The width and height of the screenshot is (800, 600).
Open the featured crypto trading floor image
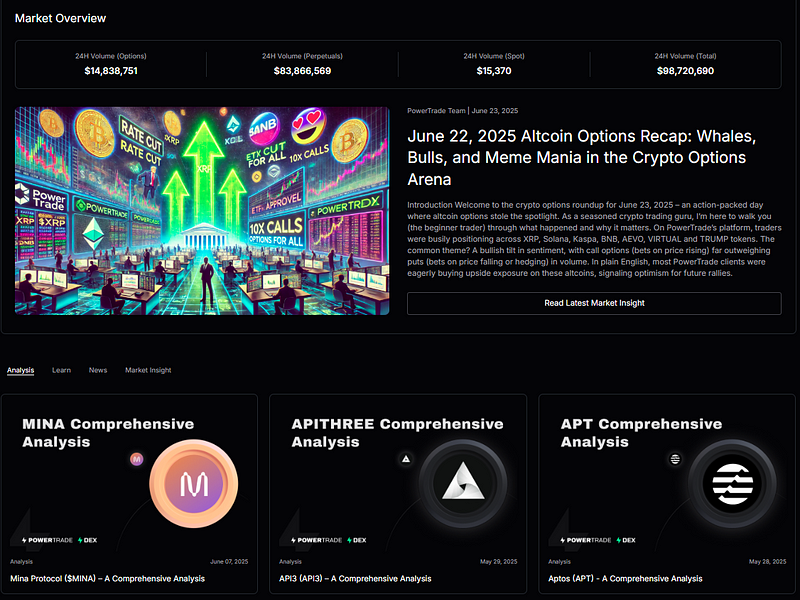[202, 211]
